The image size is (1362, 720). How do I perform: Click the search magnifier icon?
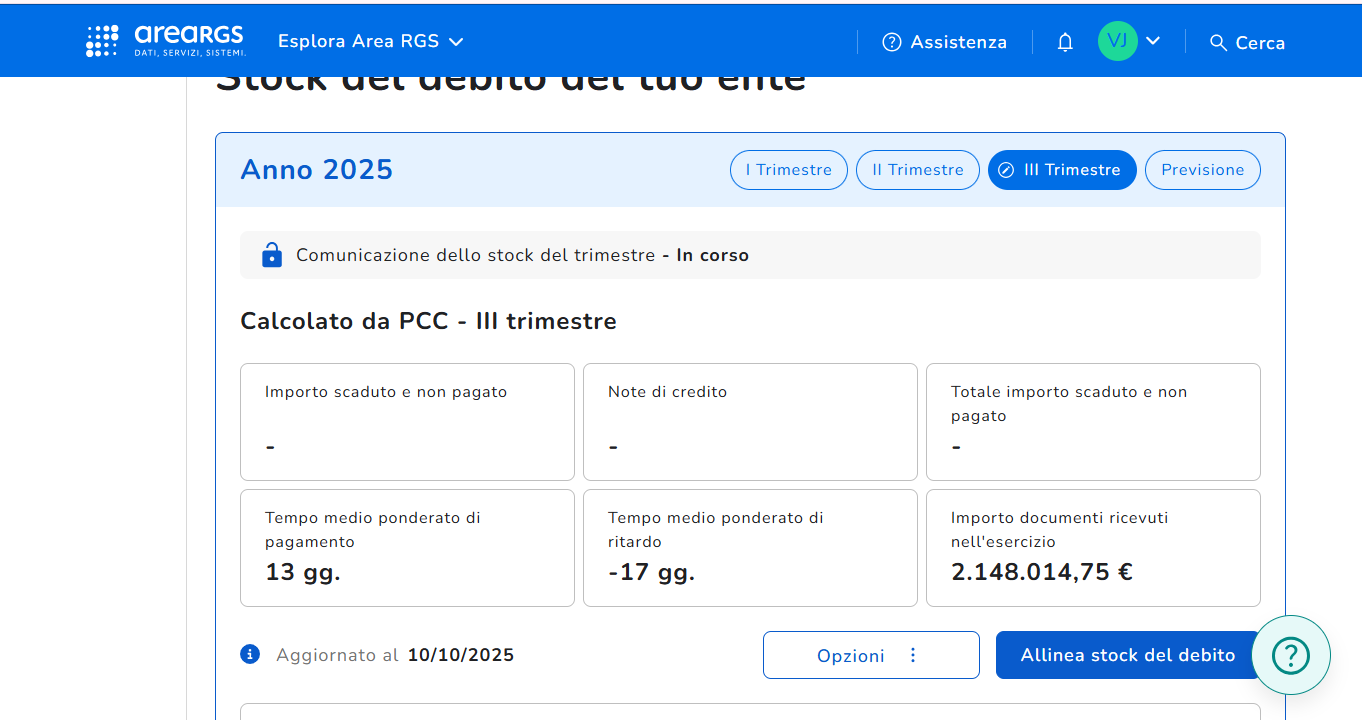click(1217, 42)
